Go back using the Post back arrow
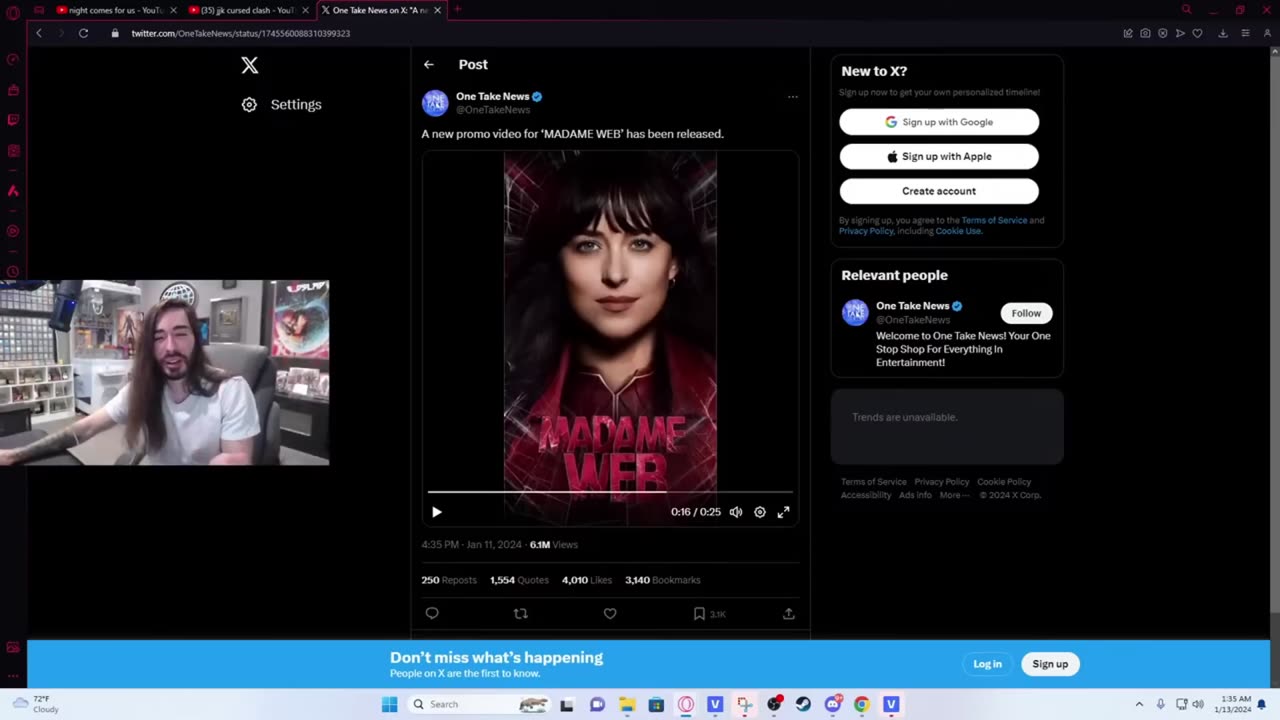 click(429, 64)
